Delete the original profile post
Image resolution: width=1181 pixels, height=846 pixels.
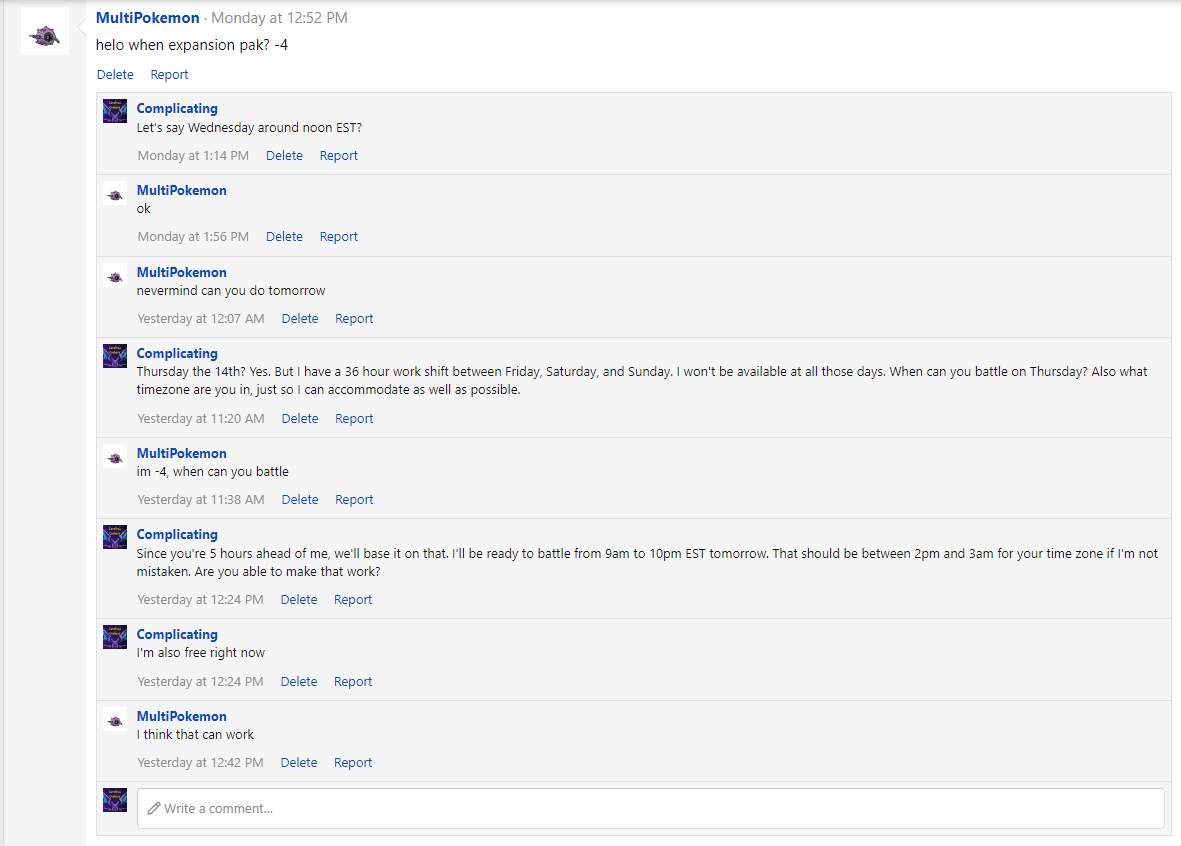(x=115, y=74)
